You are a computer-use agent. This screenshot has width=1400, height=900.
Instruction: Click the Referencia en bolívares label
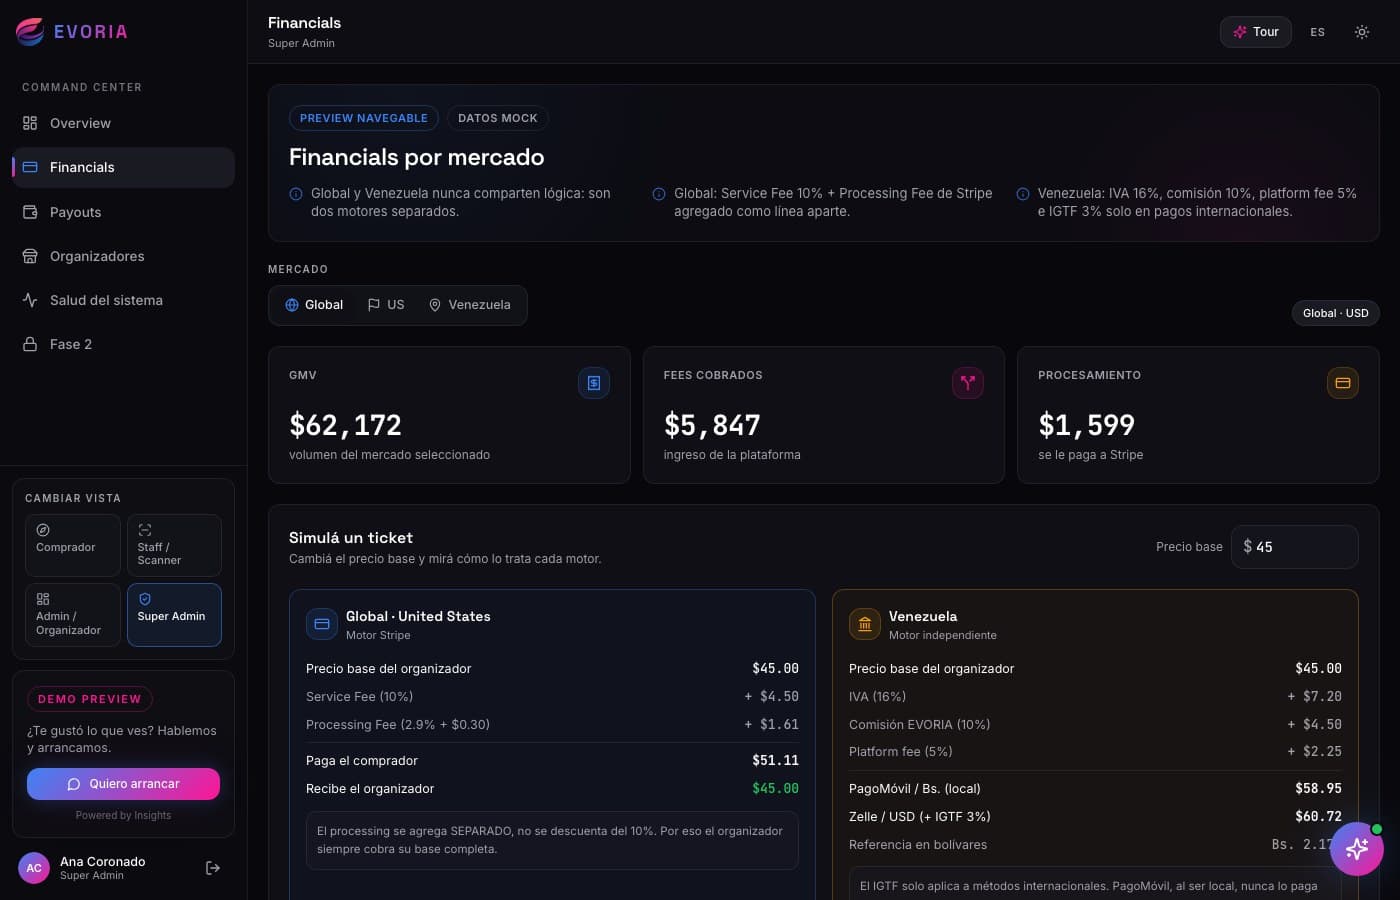tap(918, 845)
